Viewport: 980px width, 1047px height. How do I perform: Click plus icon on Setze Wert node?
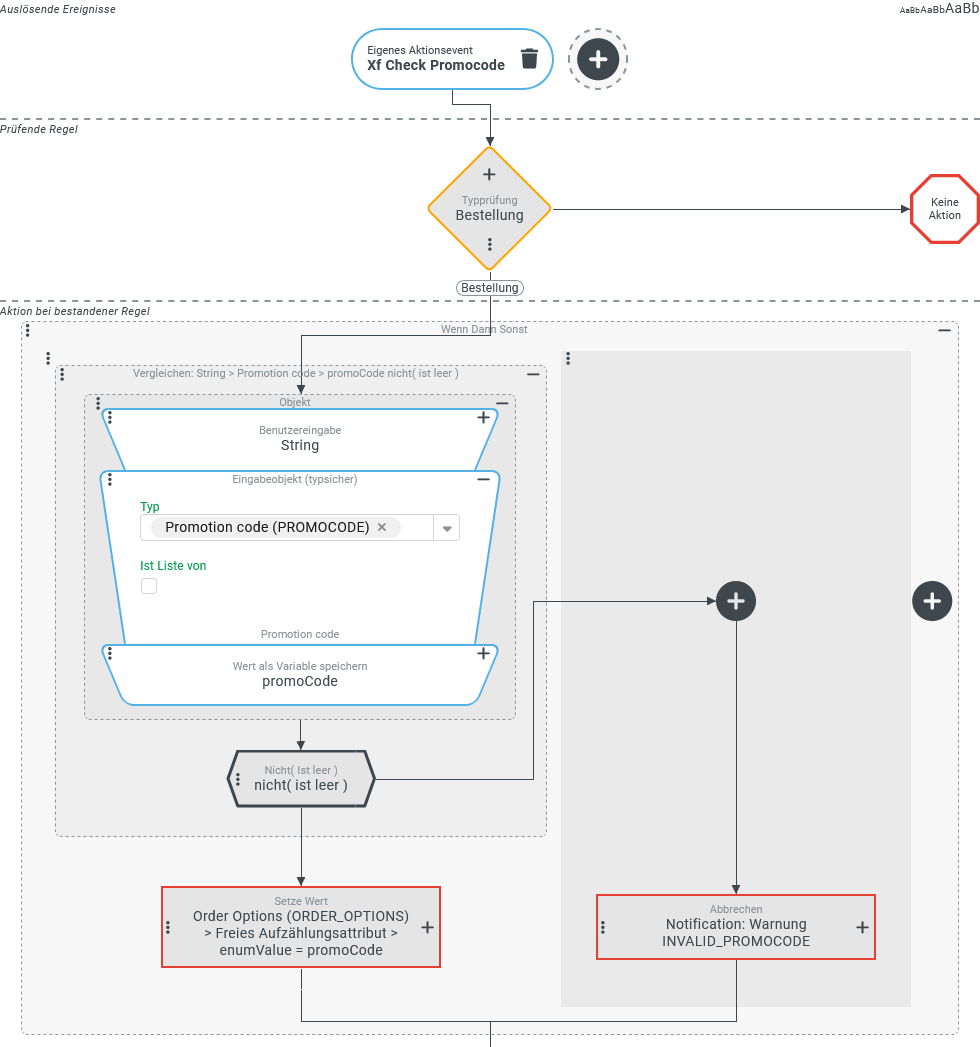427,927
